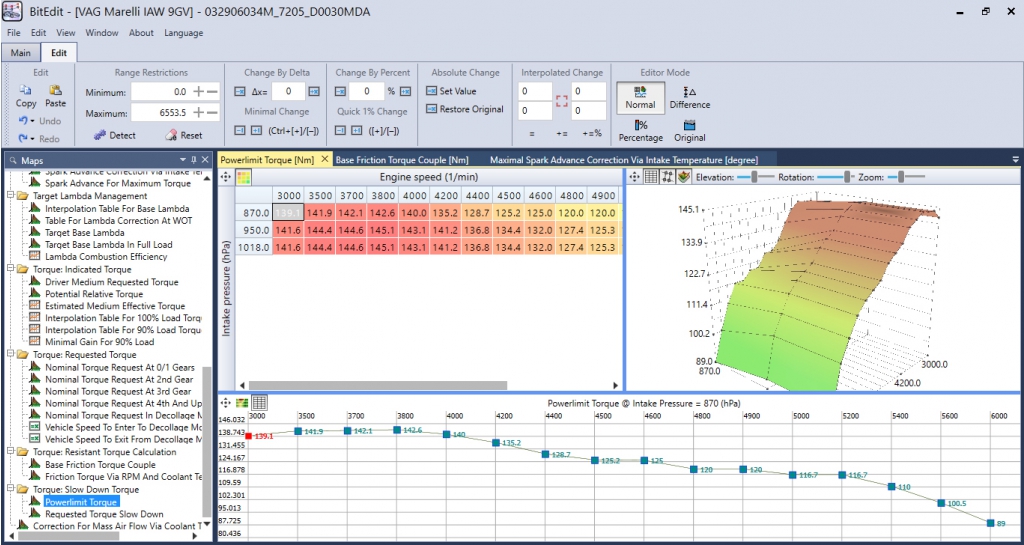Select Requested Torque Slow Down map
The image size is (1024, 545).
tap(104, 514)
